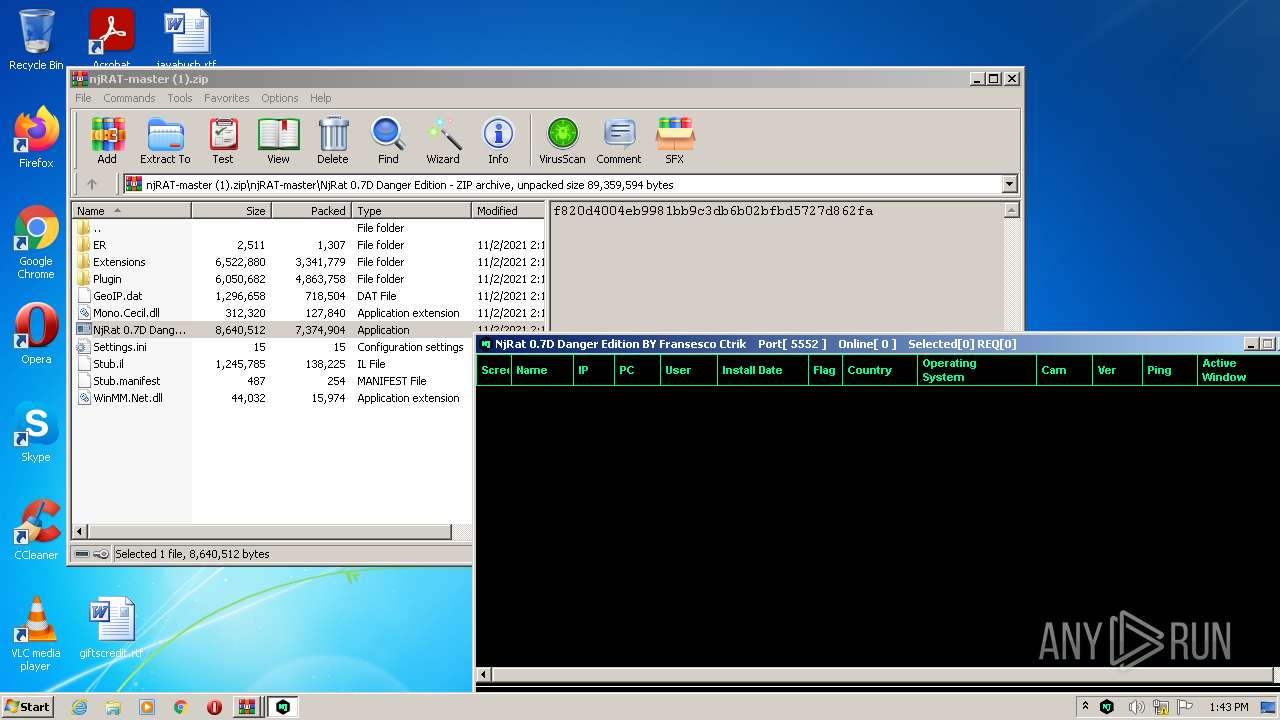The width and height of the screenshot is (1280, 720).
Task: Click the horizontal scrollbar of file list
Action: click(x=272, y=532)
